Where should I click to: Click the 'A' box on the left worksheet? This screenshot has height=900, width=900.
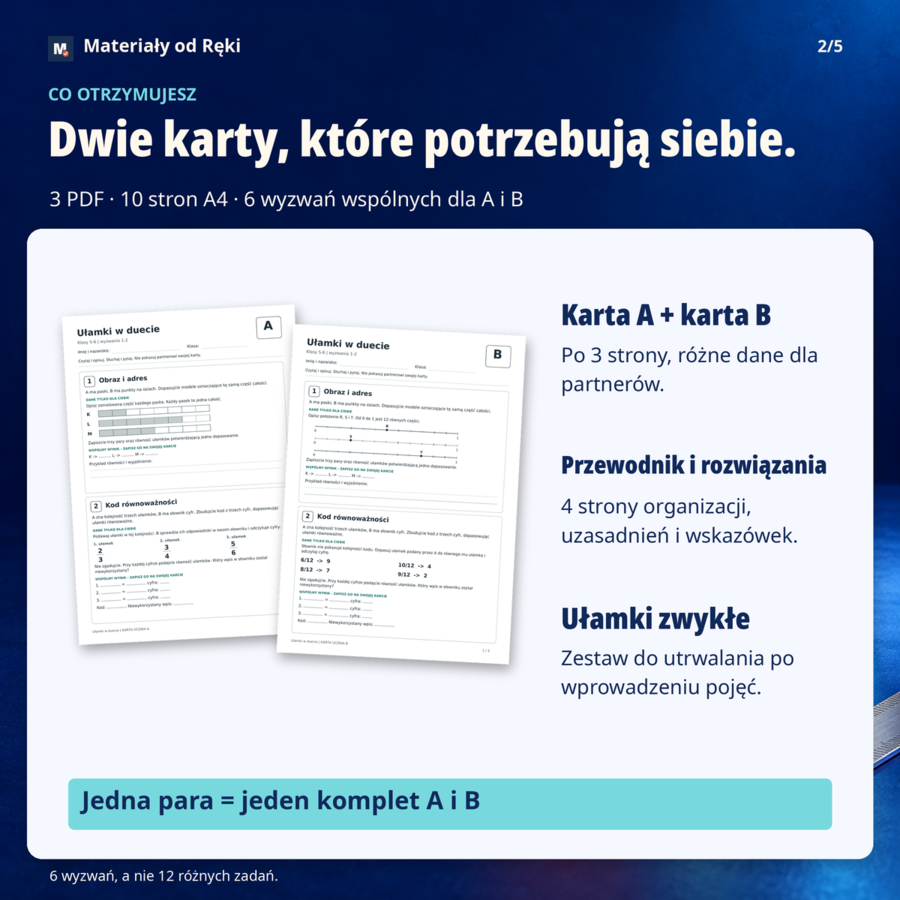pos(269,327)
